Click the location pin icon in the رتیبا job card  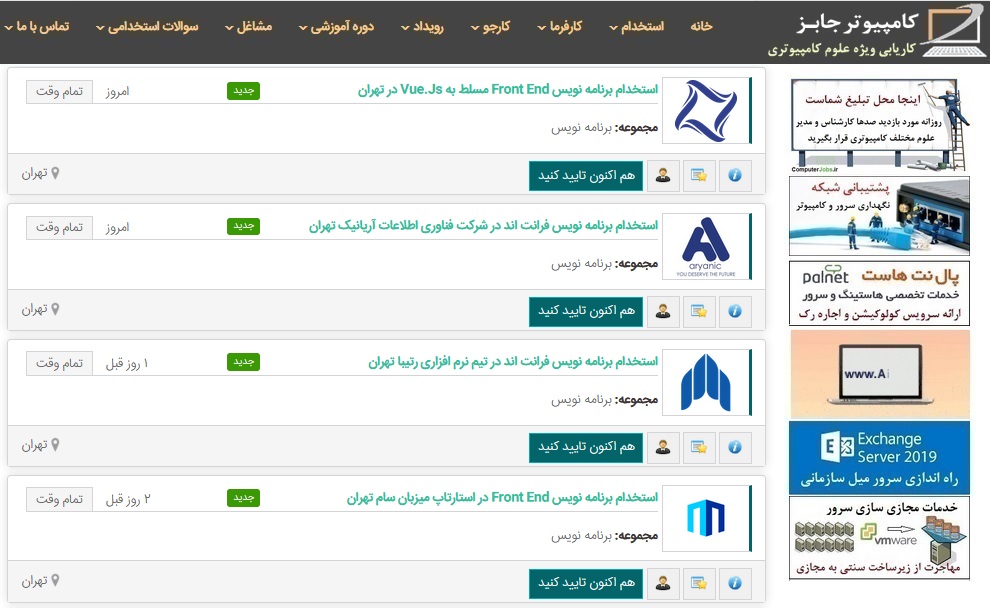point(56,445)
